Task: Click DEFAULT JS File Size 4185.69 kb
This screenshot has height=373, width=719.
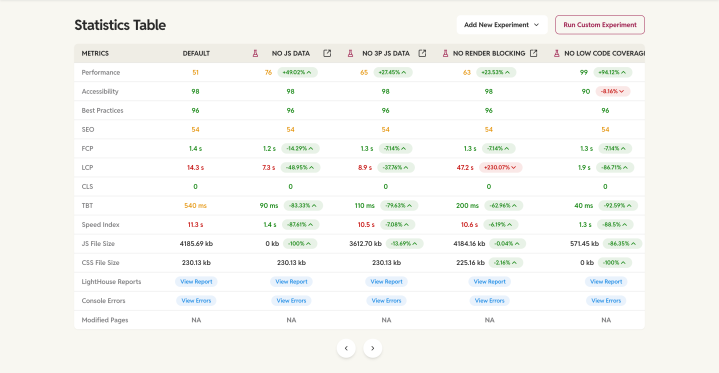Action: (196, 244)
